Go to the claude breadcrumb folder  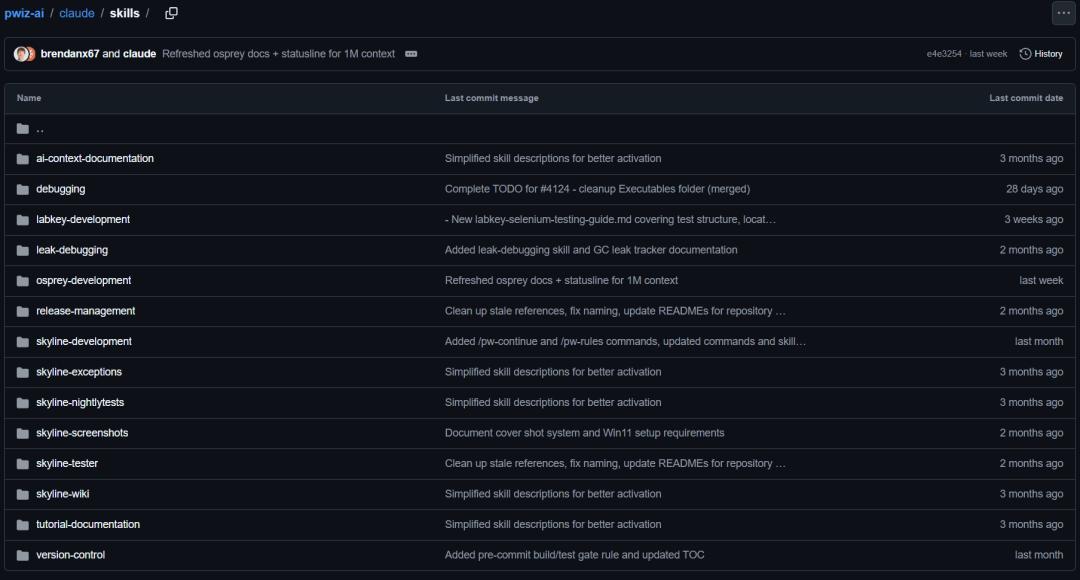pos(77,13)
